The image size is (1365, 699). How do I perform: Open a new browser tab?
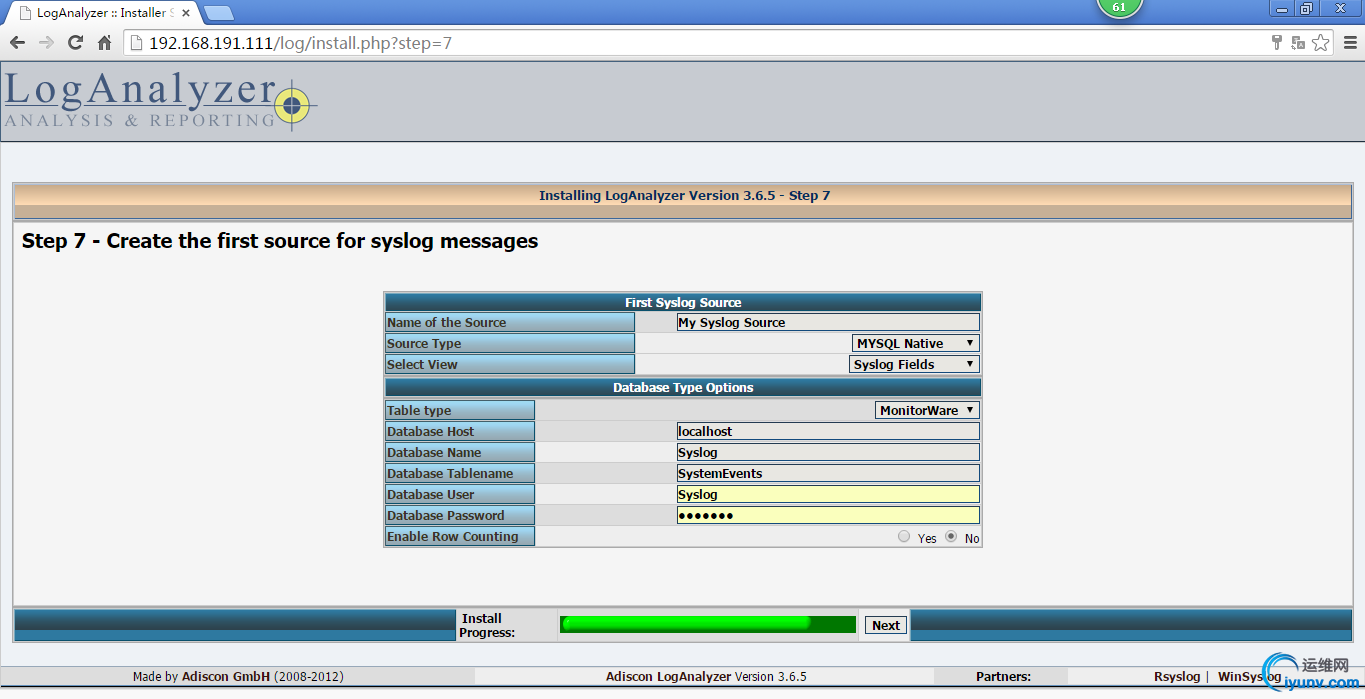click(219, 13)
